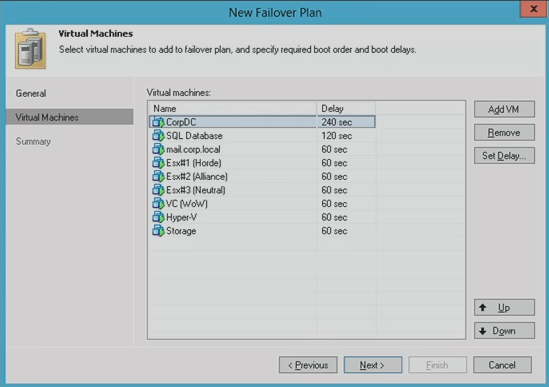Click the VM icon beside Esx#1 (Horde)
The height and width of the screenshot is (387, 549).
158,163
